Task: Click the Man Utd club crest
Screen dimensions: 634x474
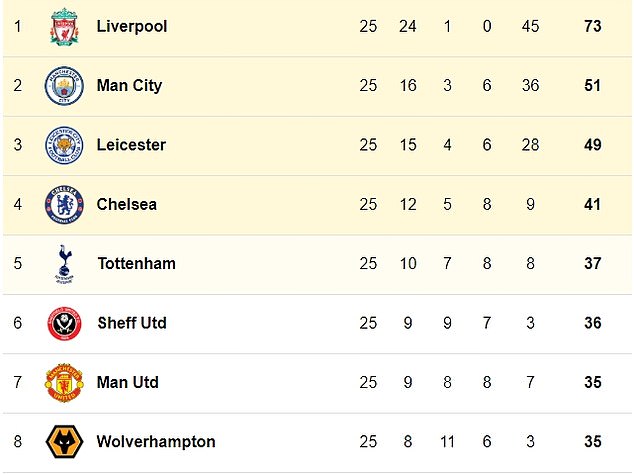Action: pos(64,382)
